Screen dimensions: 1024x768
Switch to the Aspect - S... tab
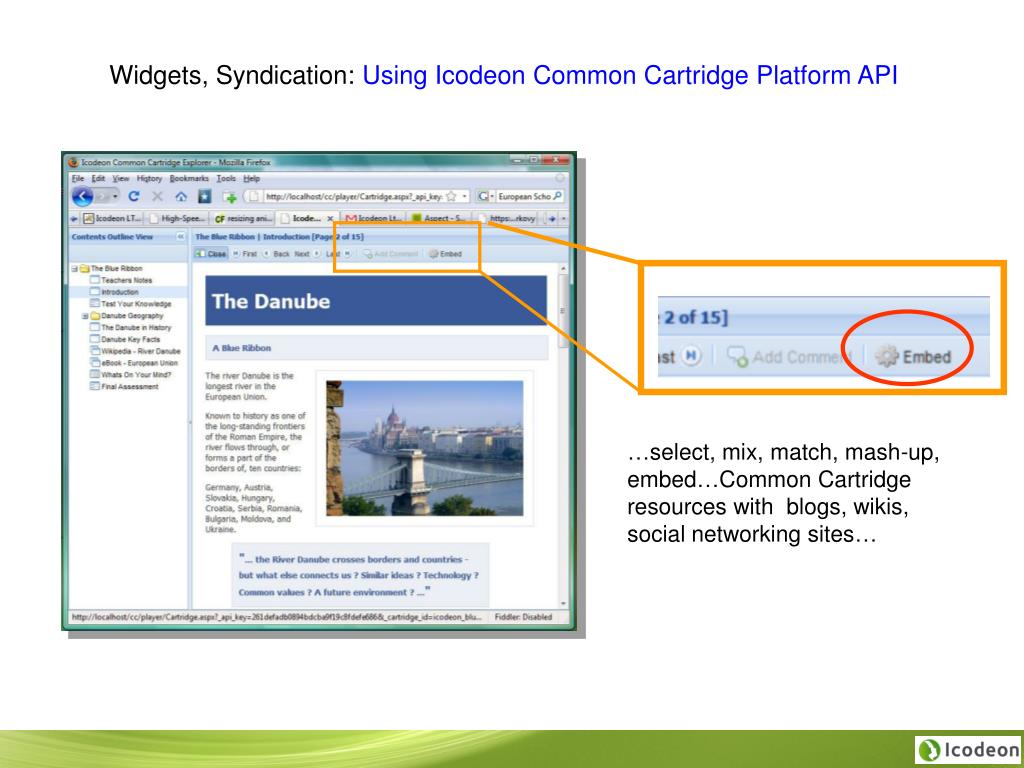[440, 219]
